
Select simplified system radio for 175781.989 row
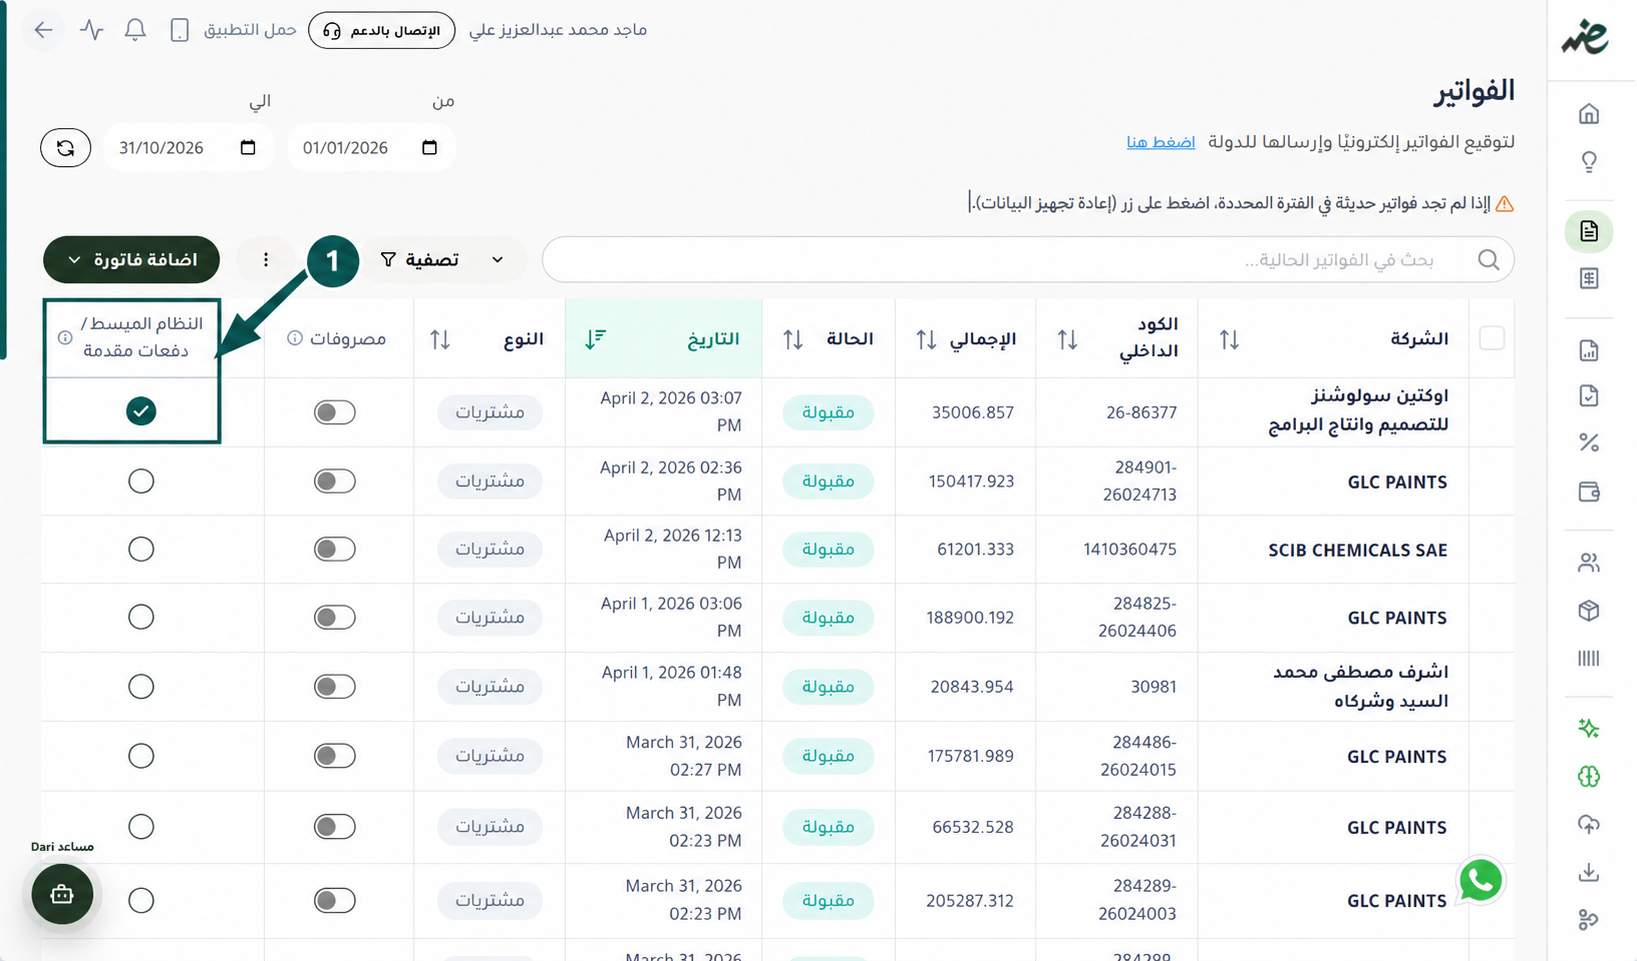click(141, 756)
